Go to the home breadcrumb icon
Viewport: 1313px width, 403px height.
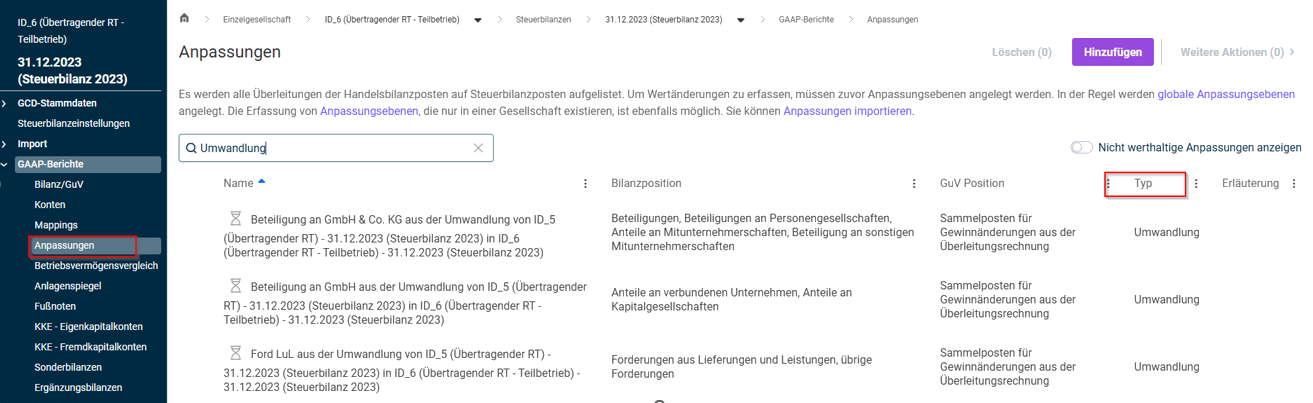pos(184,19)
